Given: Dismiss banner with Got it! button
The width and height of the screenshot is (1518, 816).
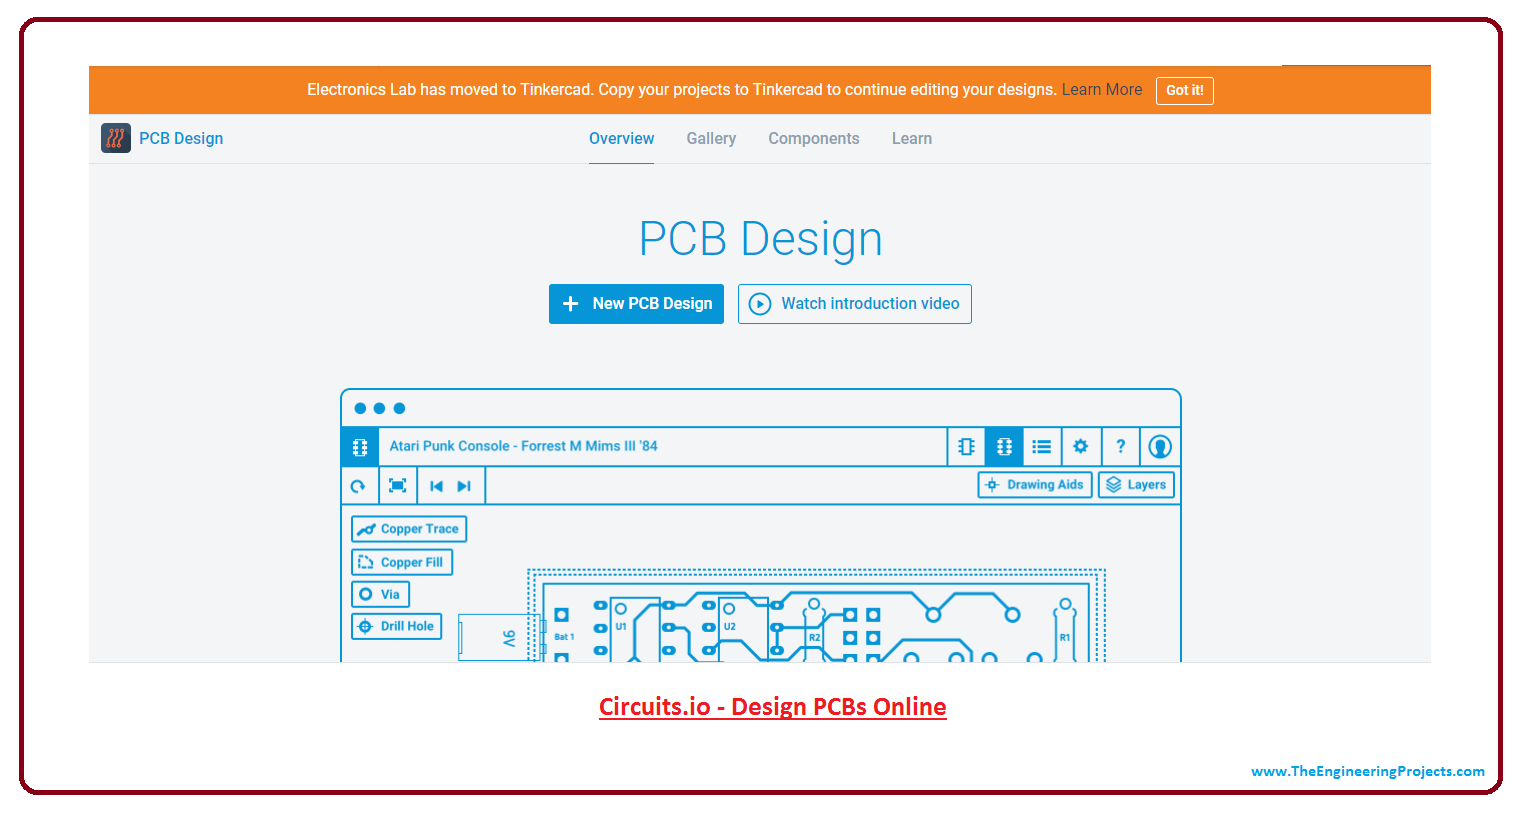Looking at the screenshot, I should click(x=1185, y=90).
